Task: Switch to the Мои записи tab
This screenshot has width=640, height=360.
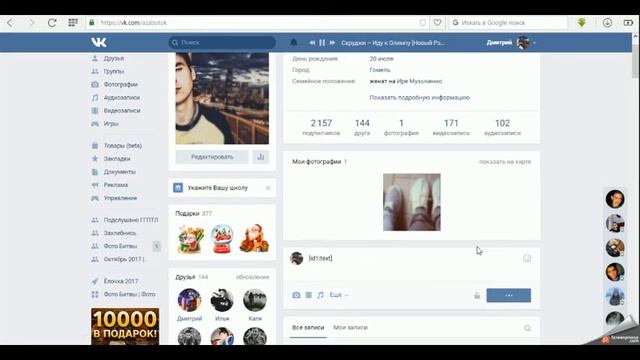Action: [x=350, y=327]
